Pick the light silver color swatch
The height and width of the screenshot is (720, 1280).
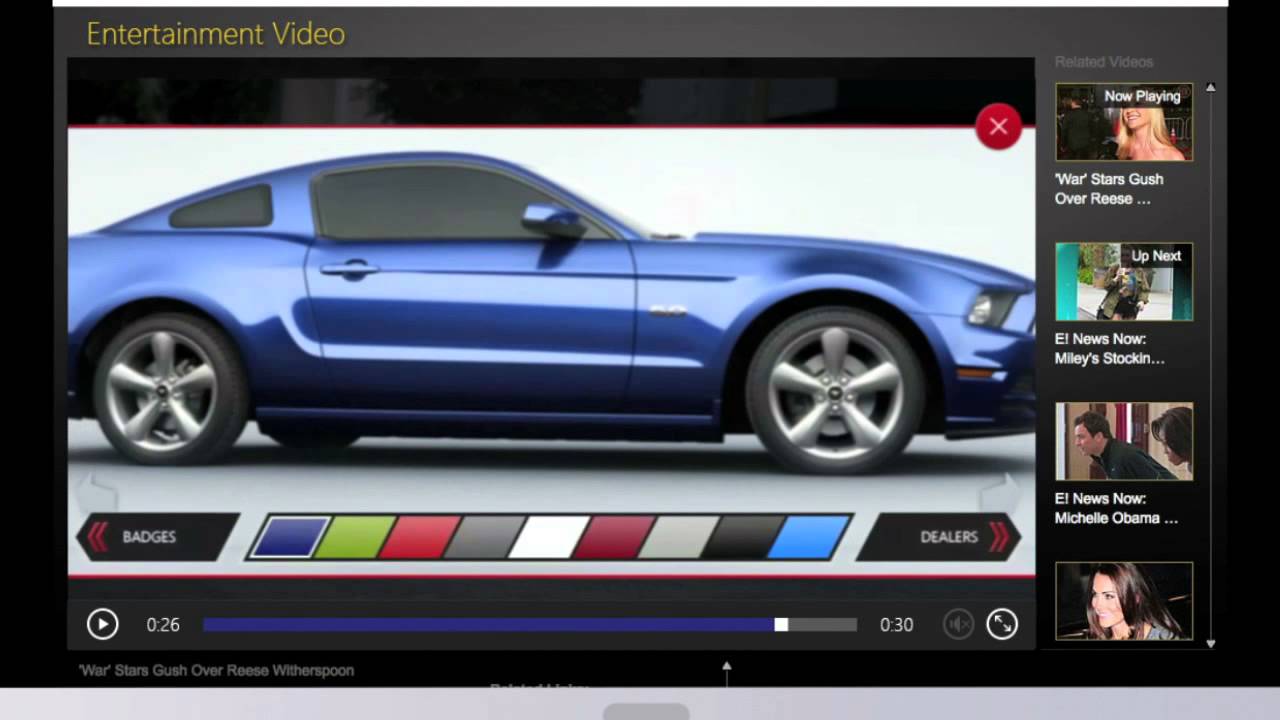pyautogui.click(x=679, y=537)
